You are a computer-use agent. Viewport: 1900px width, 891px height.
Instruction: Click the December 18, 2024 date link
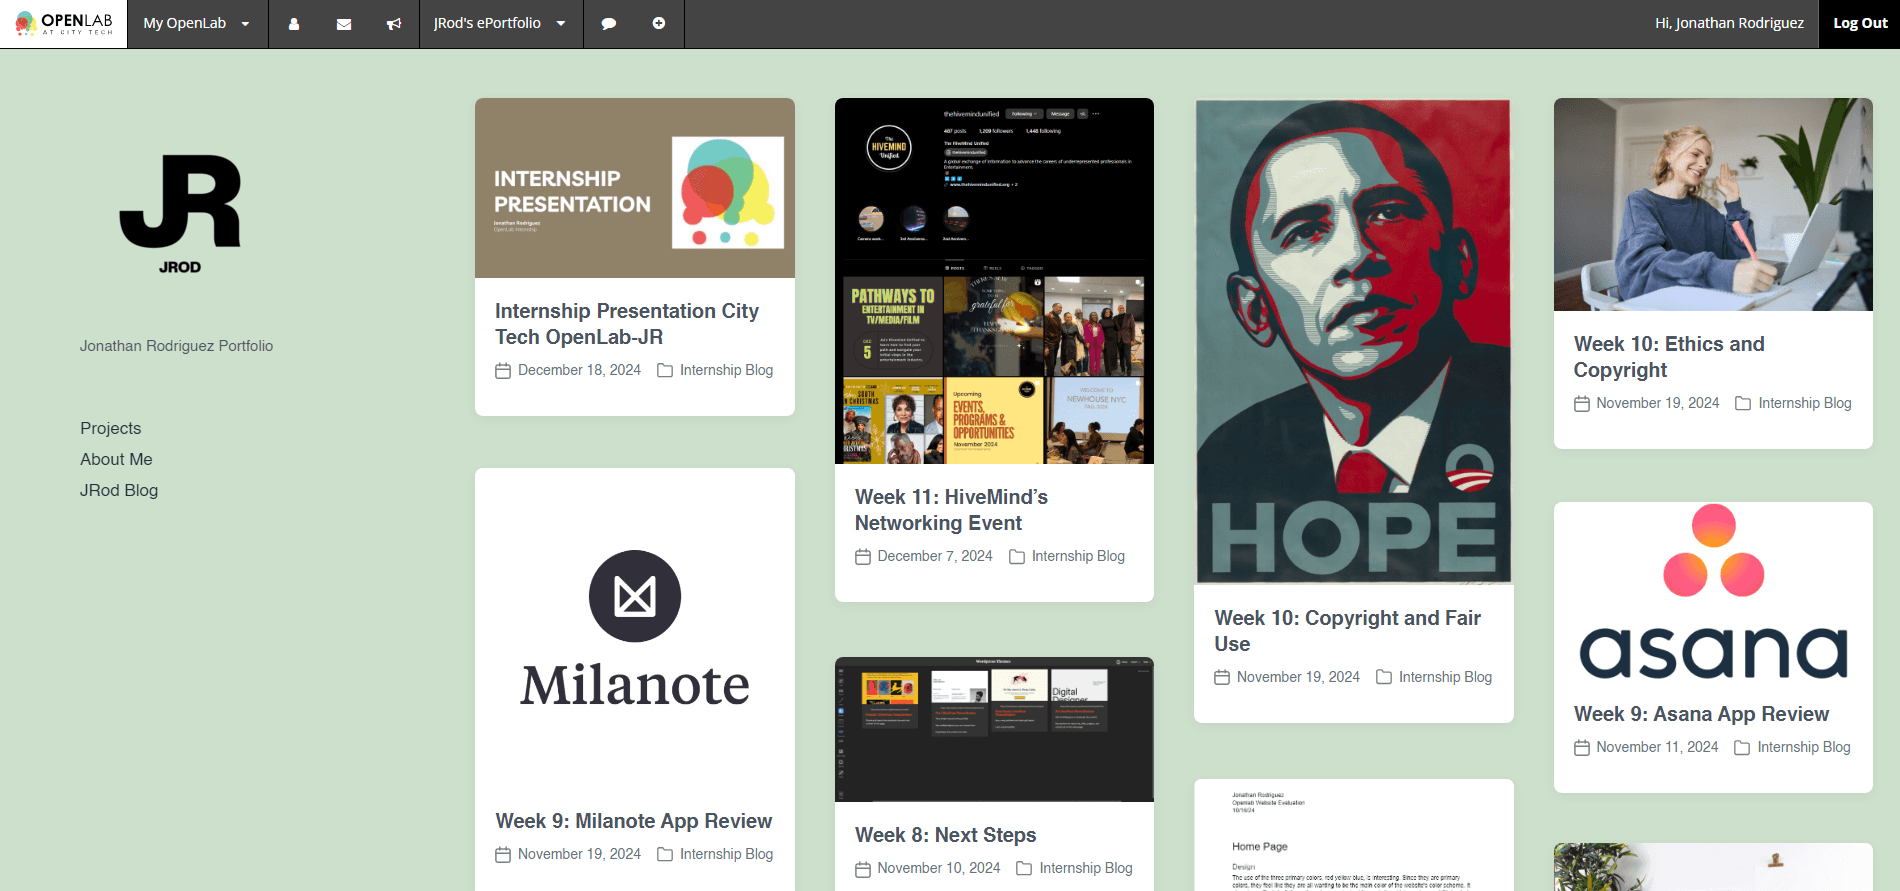click(579, 370)
